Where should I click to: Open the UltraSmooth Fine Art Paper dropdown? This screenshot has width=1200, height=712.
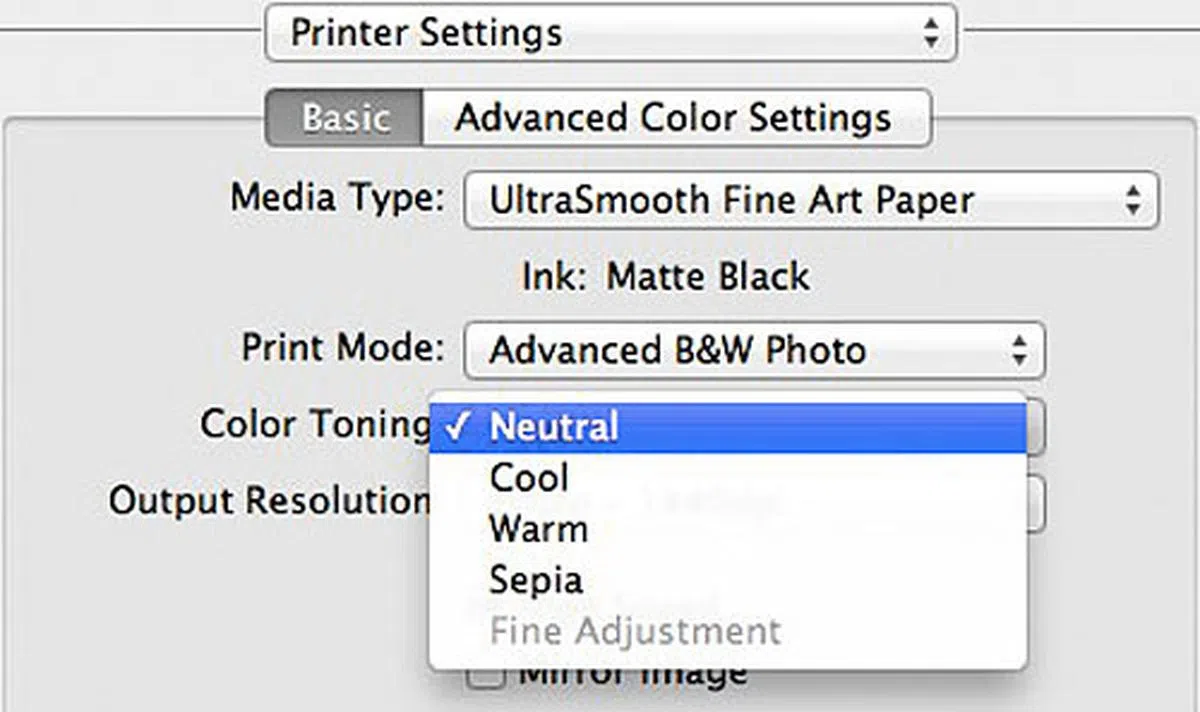[810, 200]
